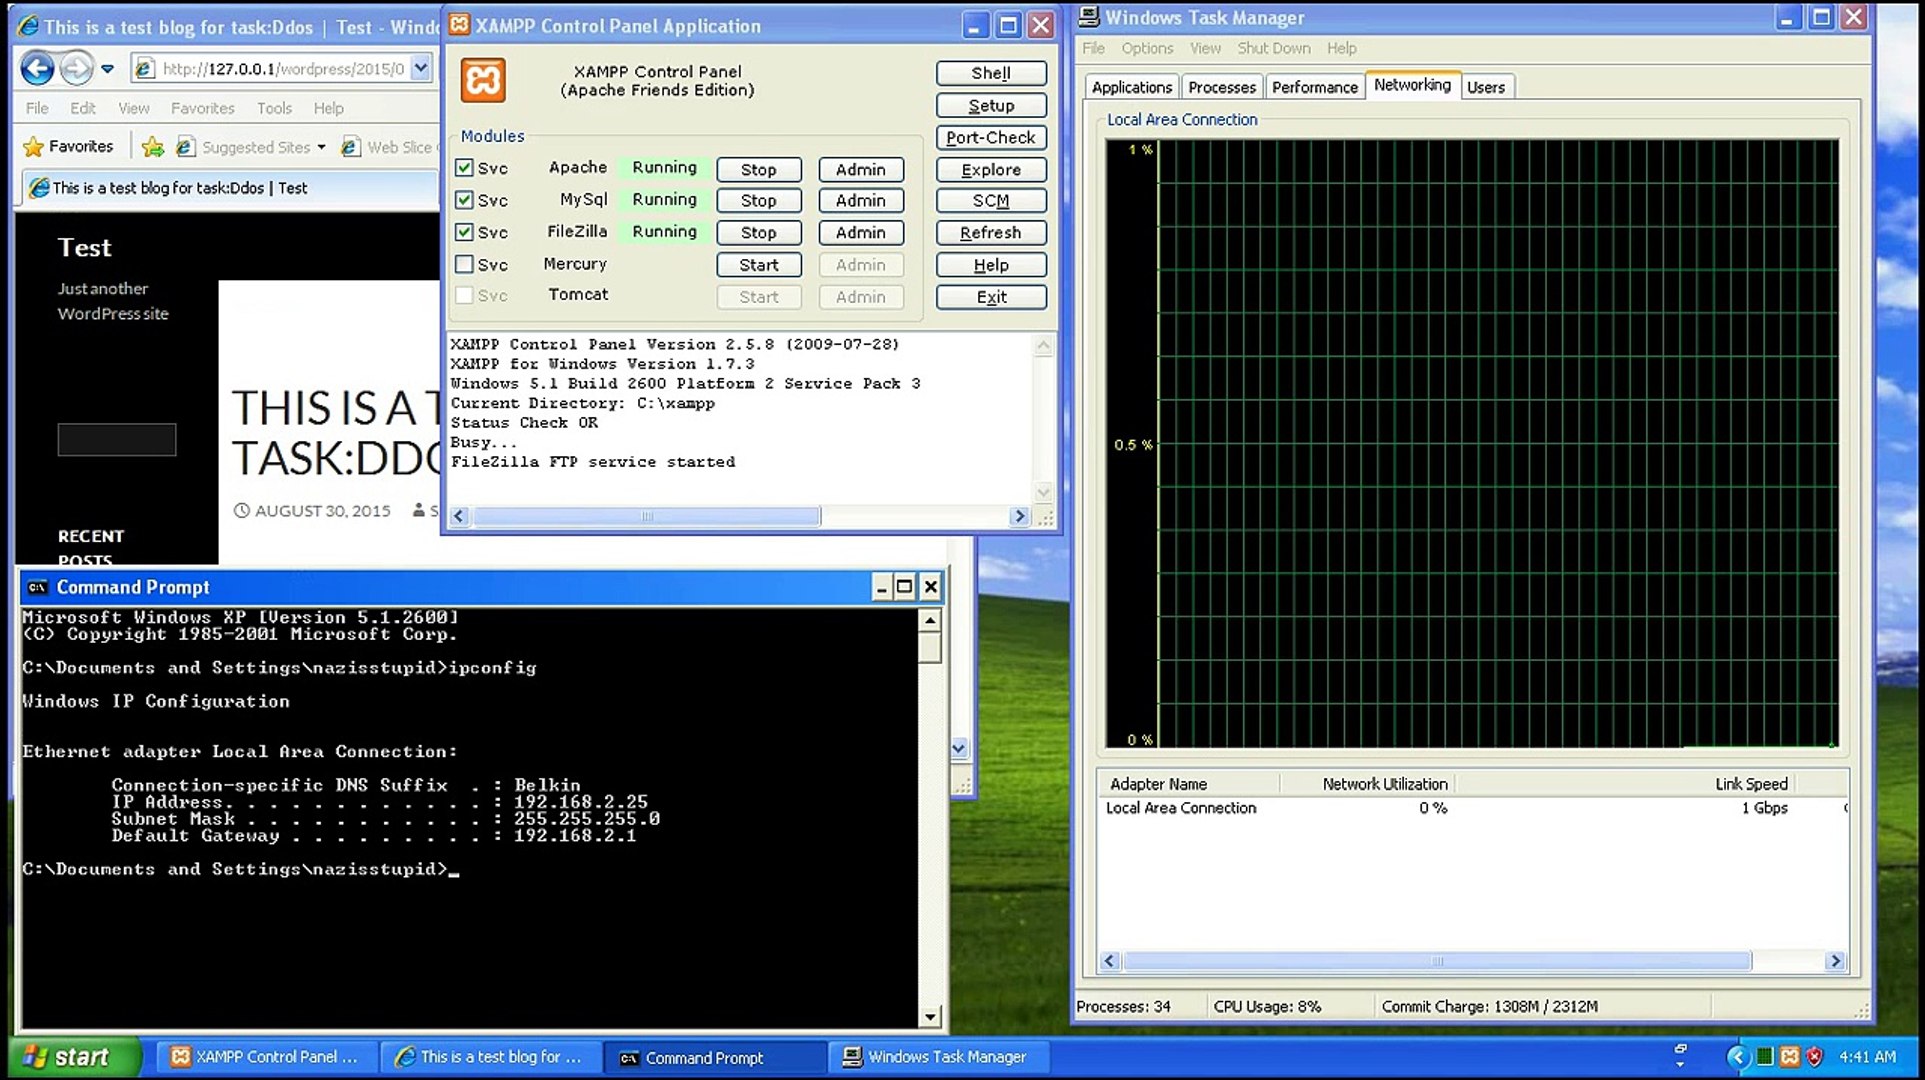Enable the Mercury Svc checkbox
The width and height of the screenshot is (1925, 1080).
(x=464, y=264)
